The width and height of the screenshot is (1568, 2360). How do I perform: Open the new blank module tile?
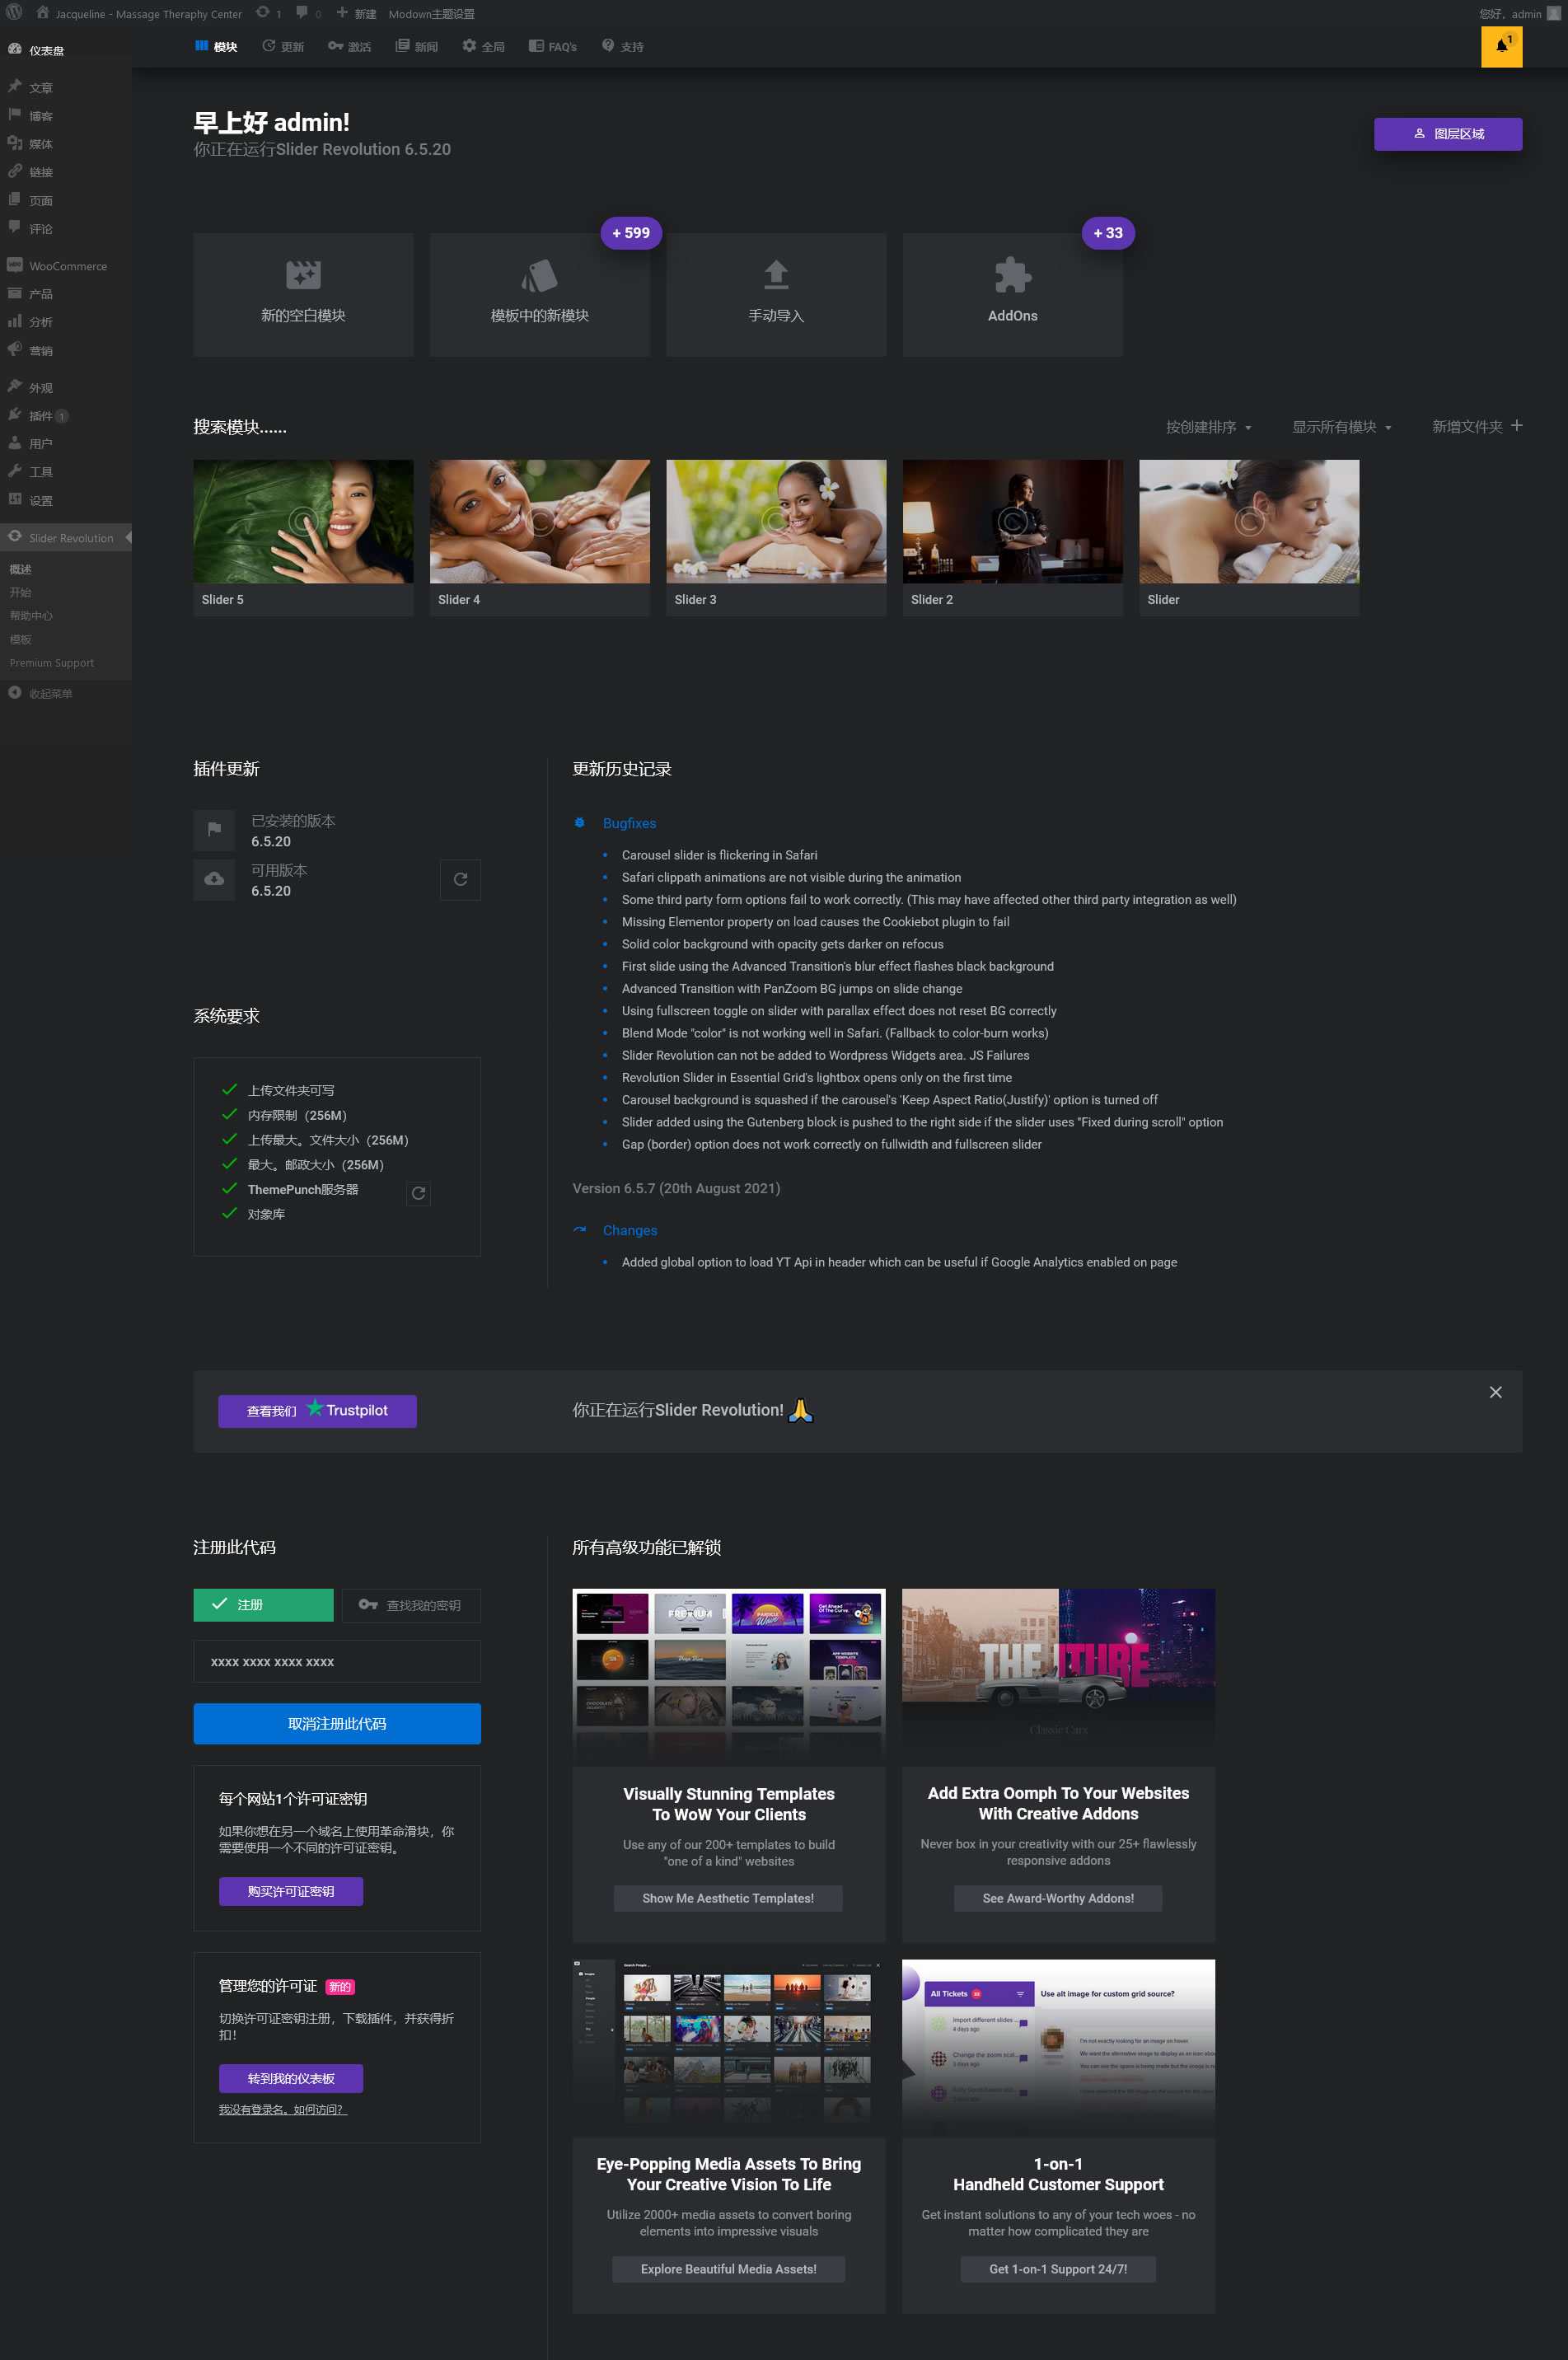303,295
